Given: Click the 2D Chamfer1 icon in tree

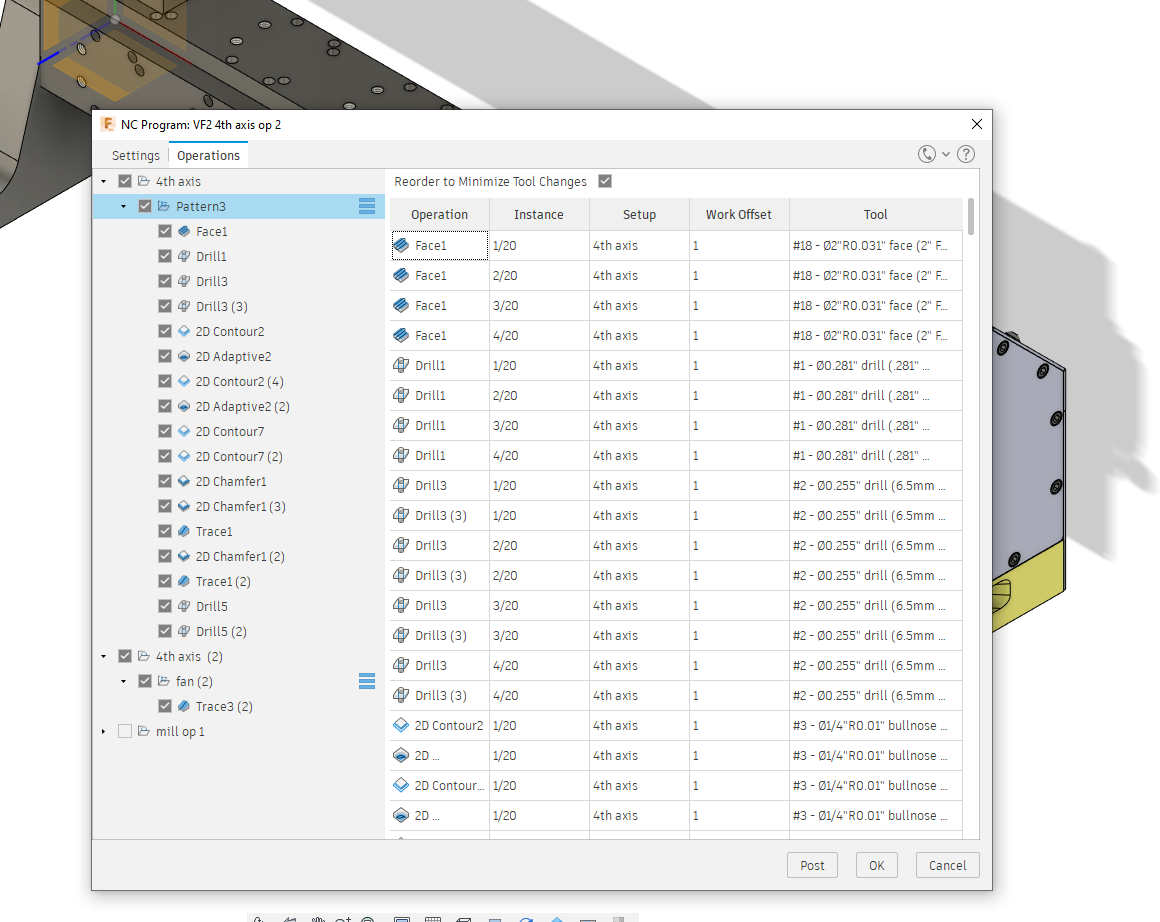Looking at the screenshot, I should point(184,481).
